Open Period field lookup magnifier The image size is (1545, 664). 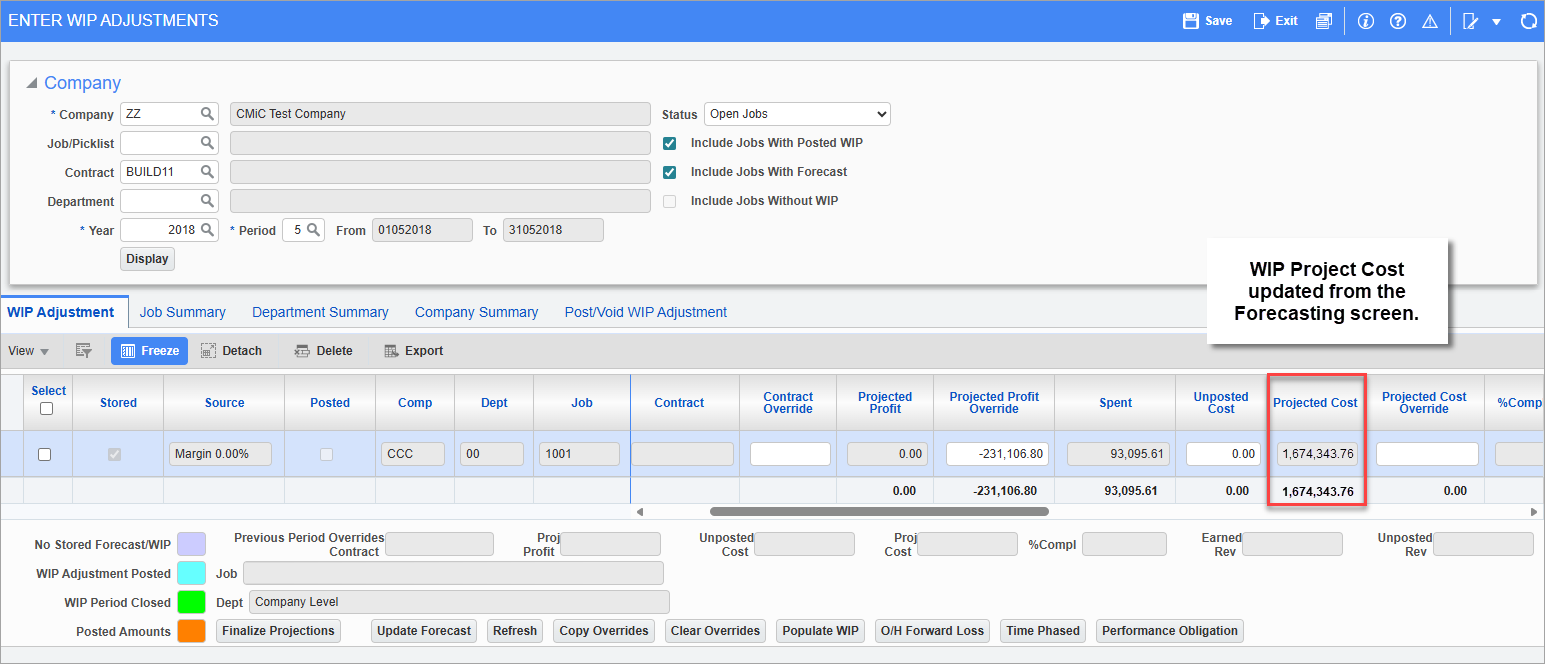[314, 230]
